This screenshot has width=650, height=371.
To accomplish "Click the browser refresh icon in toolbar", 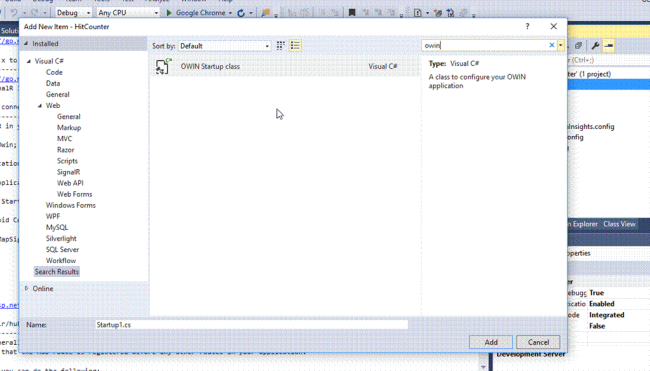I will pos(241,13).
